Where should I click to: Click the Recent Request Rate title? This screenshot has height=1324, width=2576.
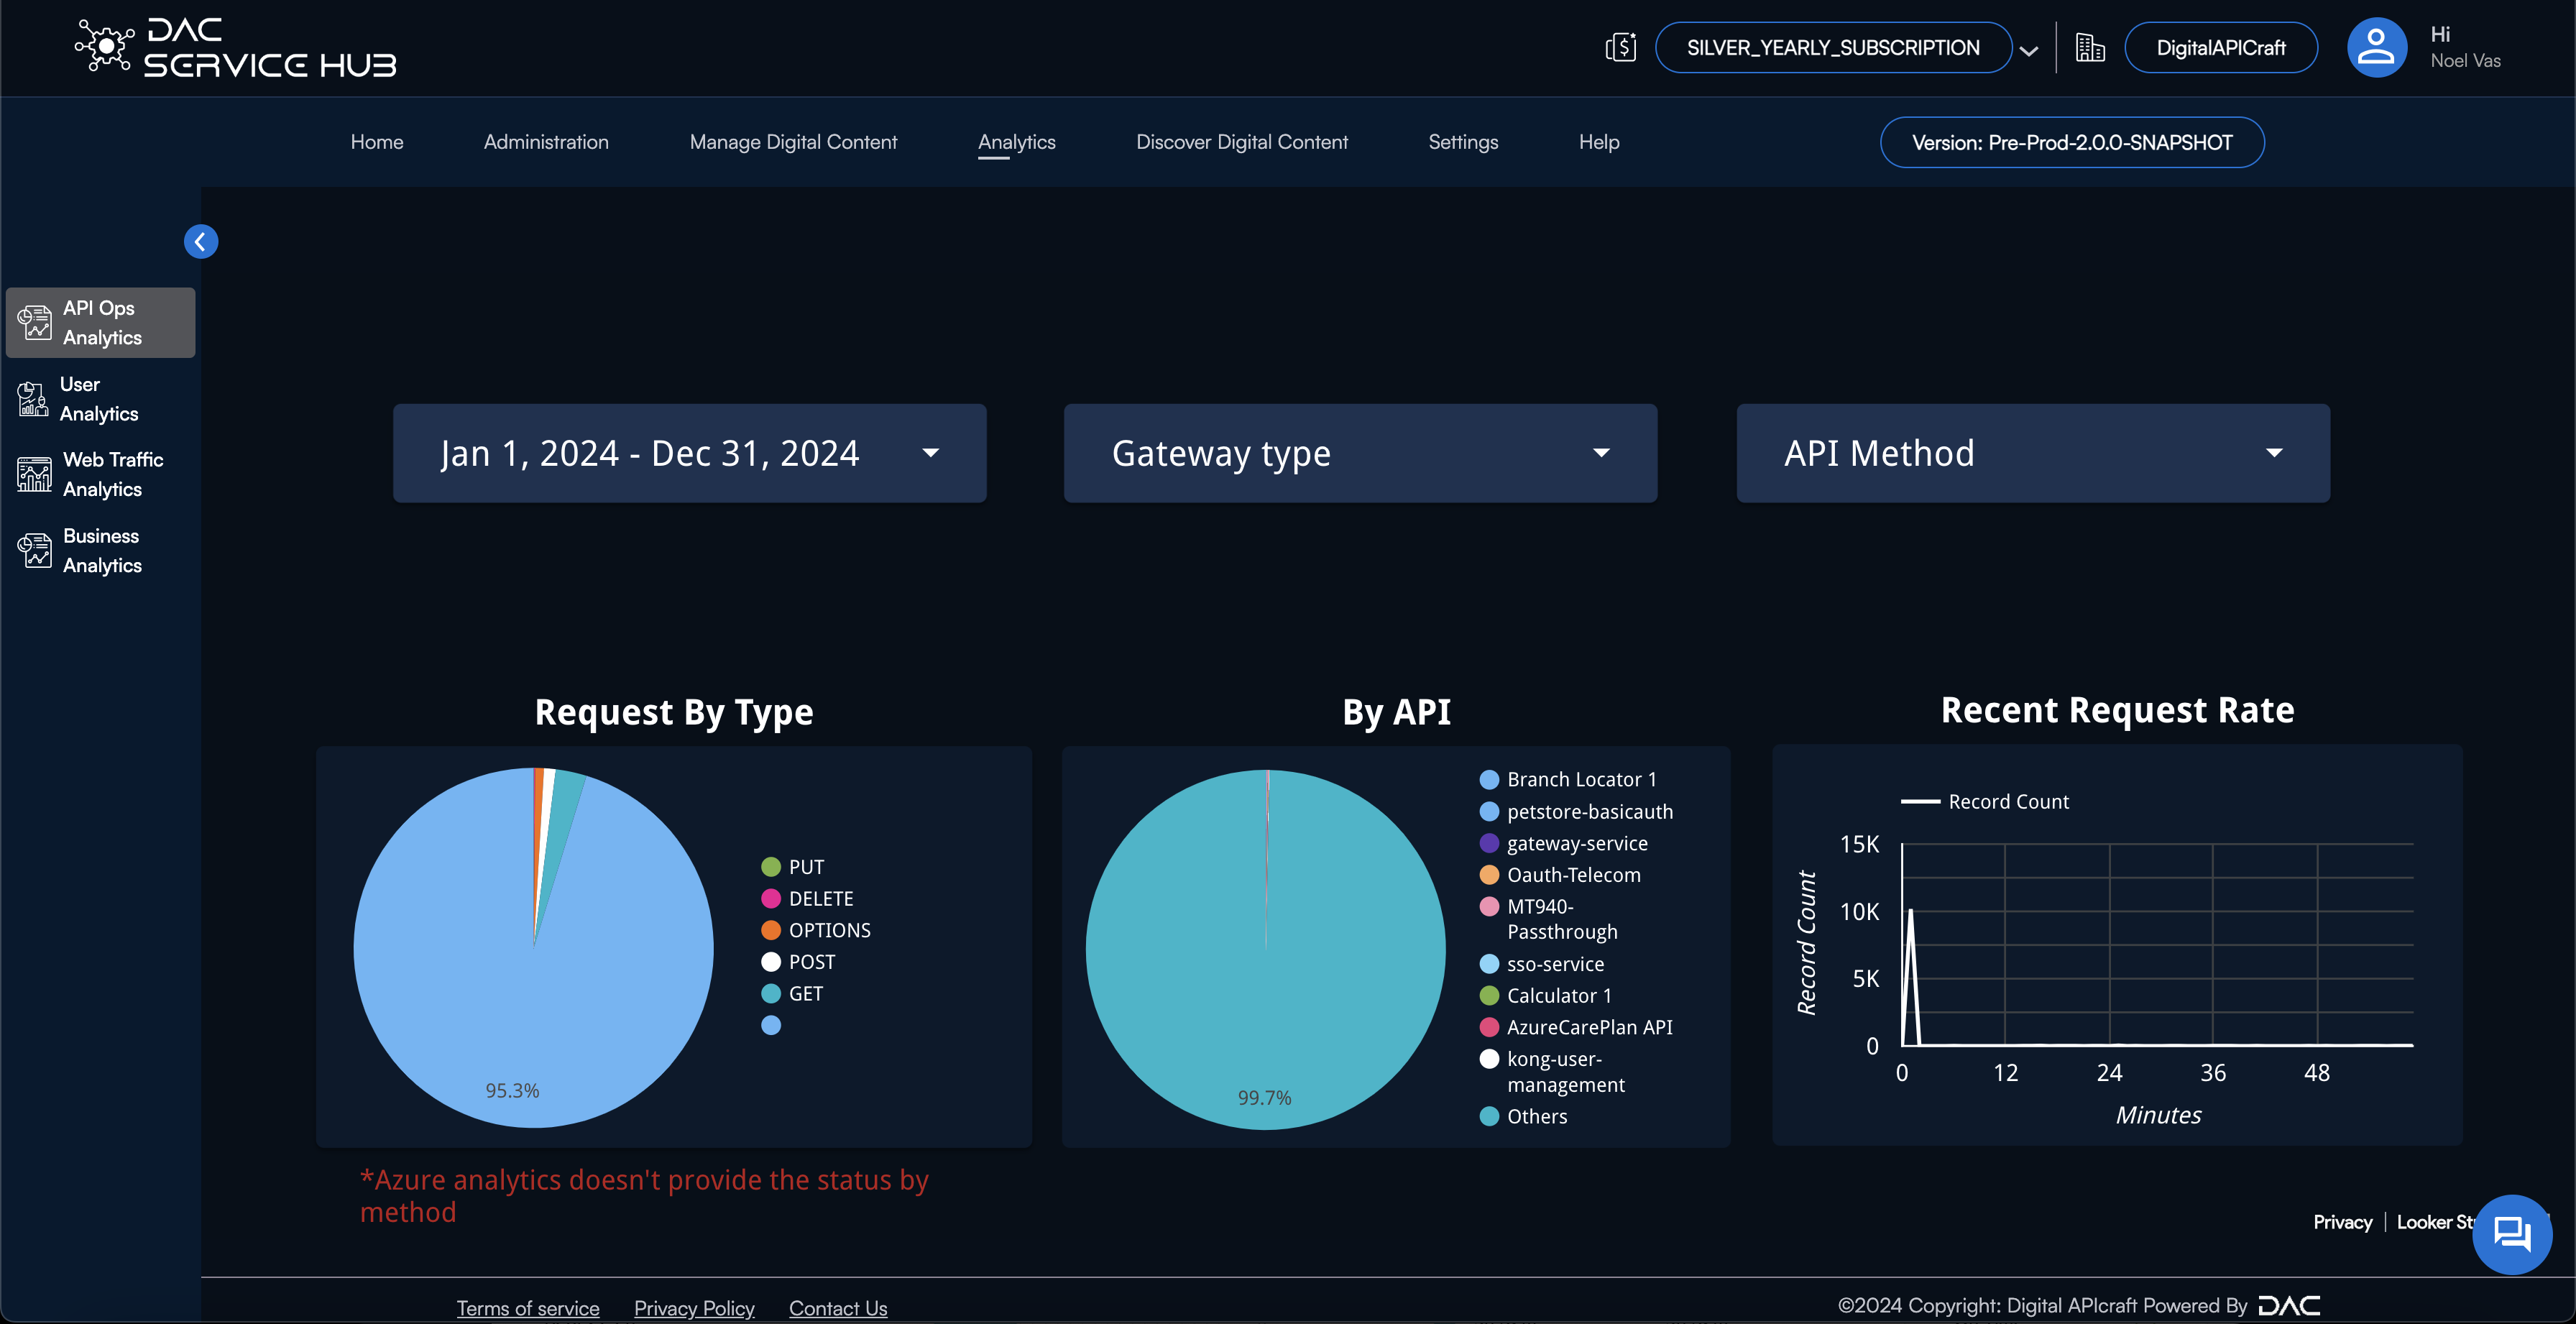[2117, 710]
